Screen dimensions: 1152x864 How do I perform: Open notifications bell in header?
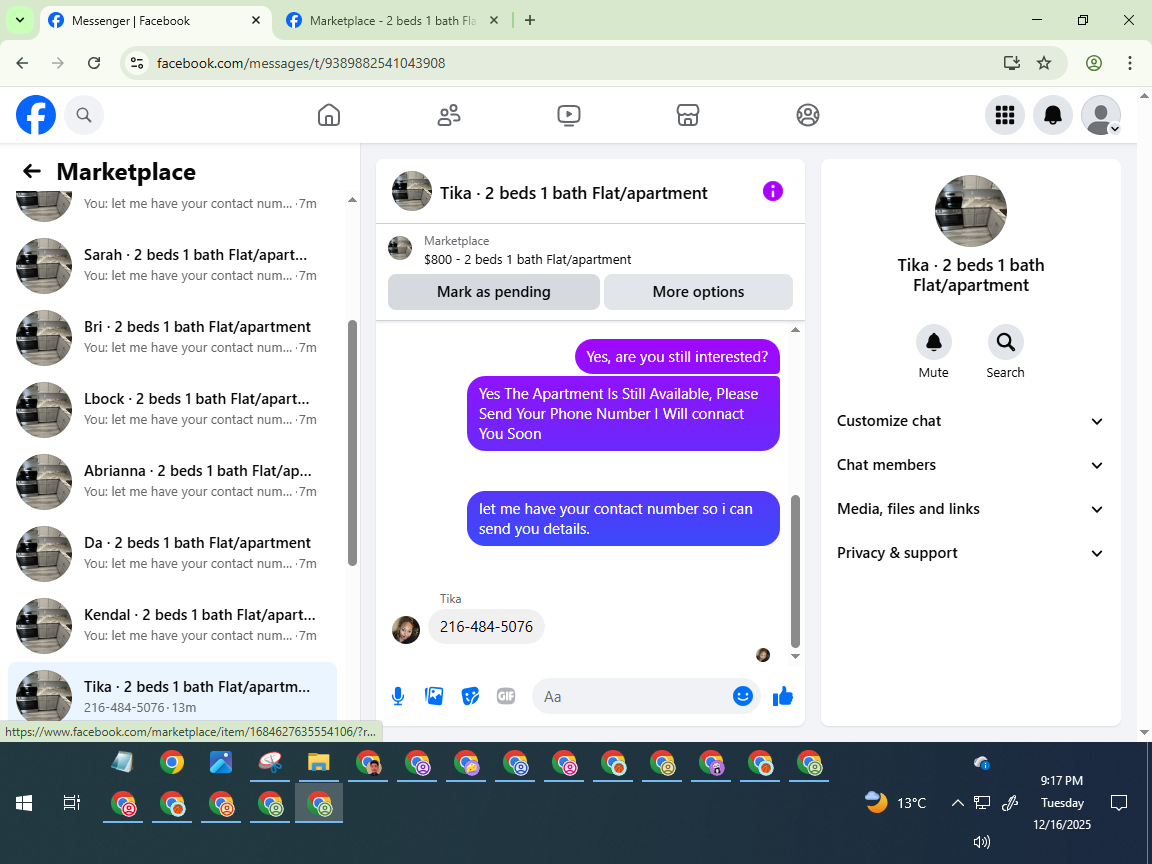[1053, 115]
